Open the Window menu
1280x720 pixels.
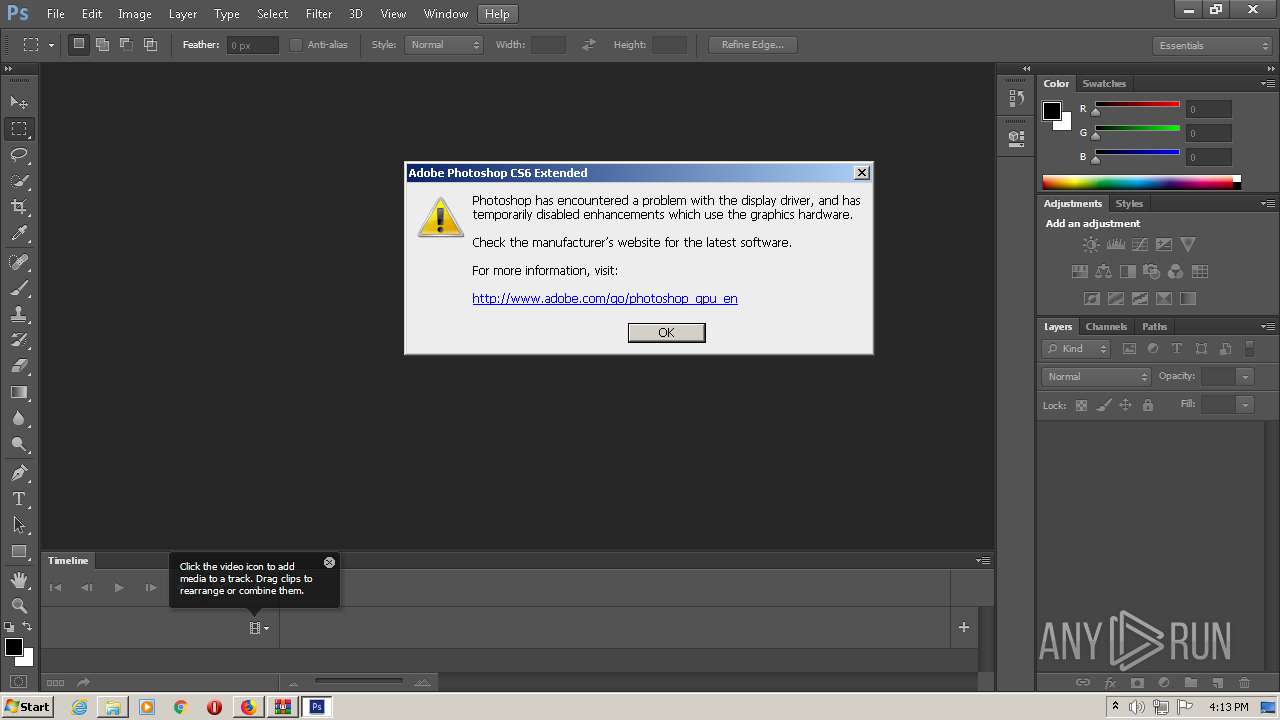pos(446,14)
